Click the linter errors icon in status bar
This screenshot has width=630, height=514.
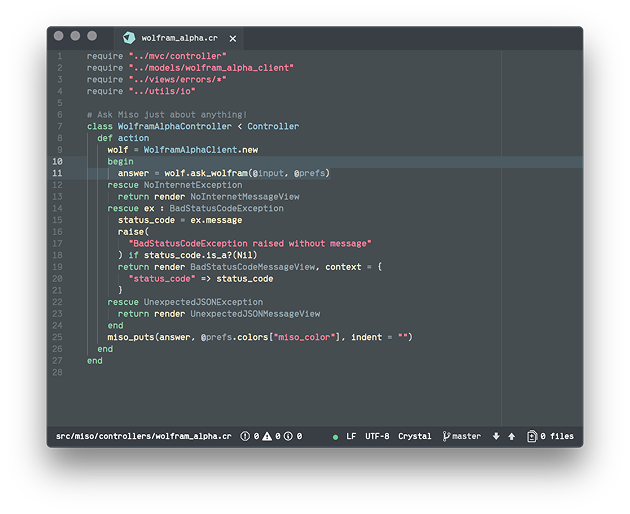[246, 436]
